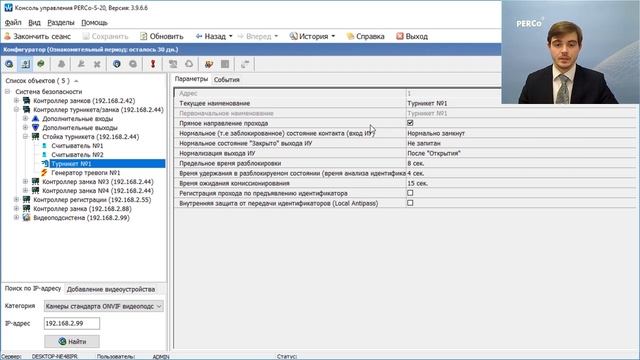Image resolution: width=640 pixels, height=360 pixels.
Task: Click the grey square toolbar icon
Action: (x=225, y=64)
